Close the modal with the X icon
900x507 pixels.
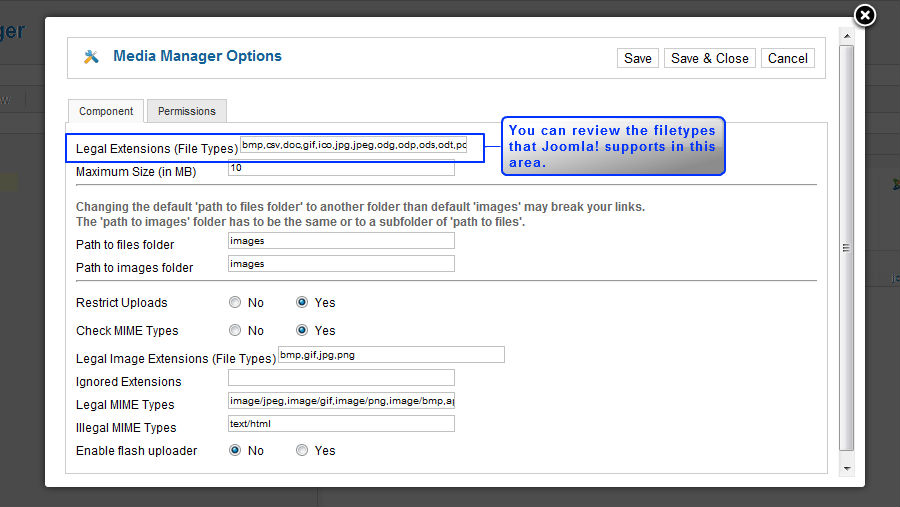(865, 15)
